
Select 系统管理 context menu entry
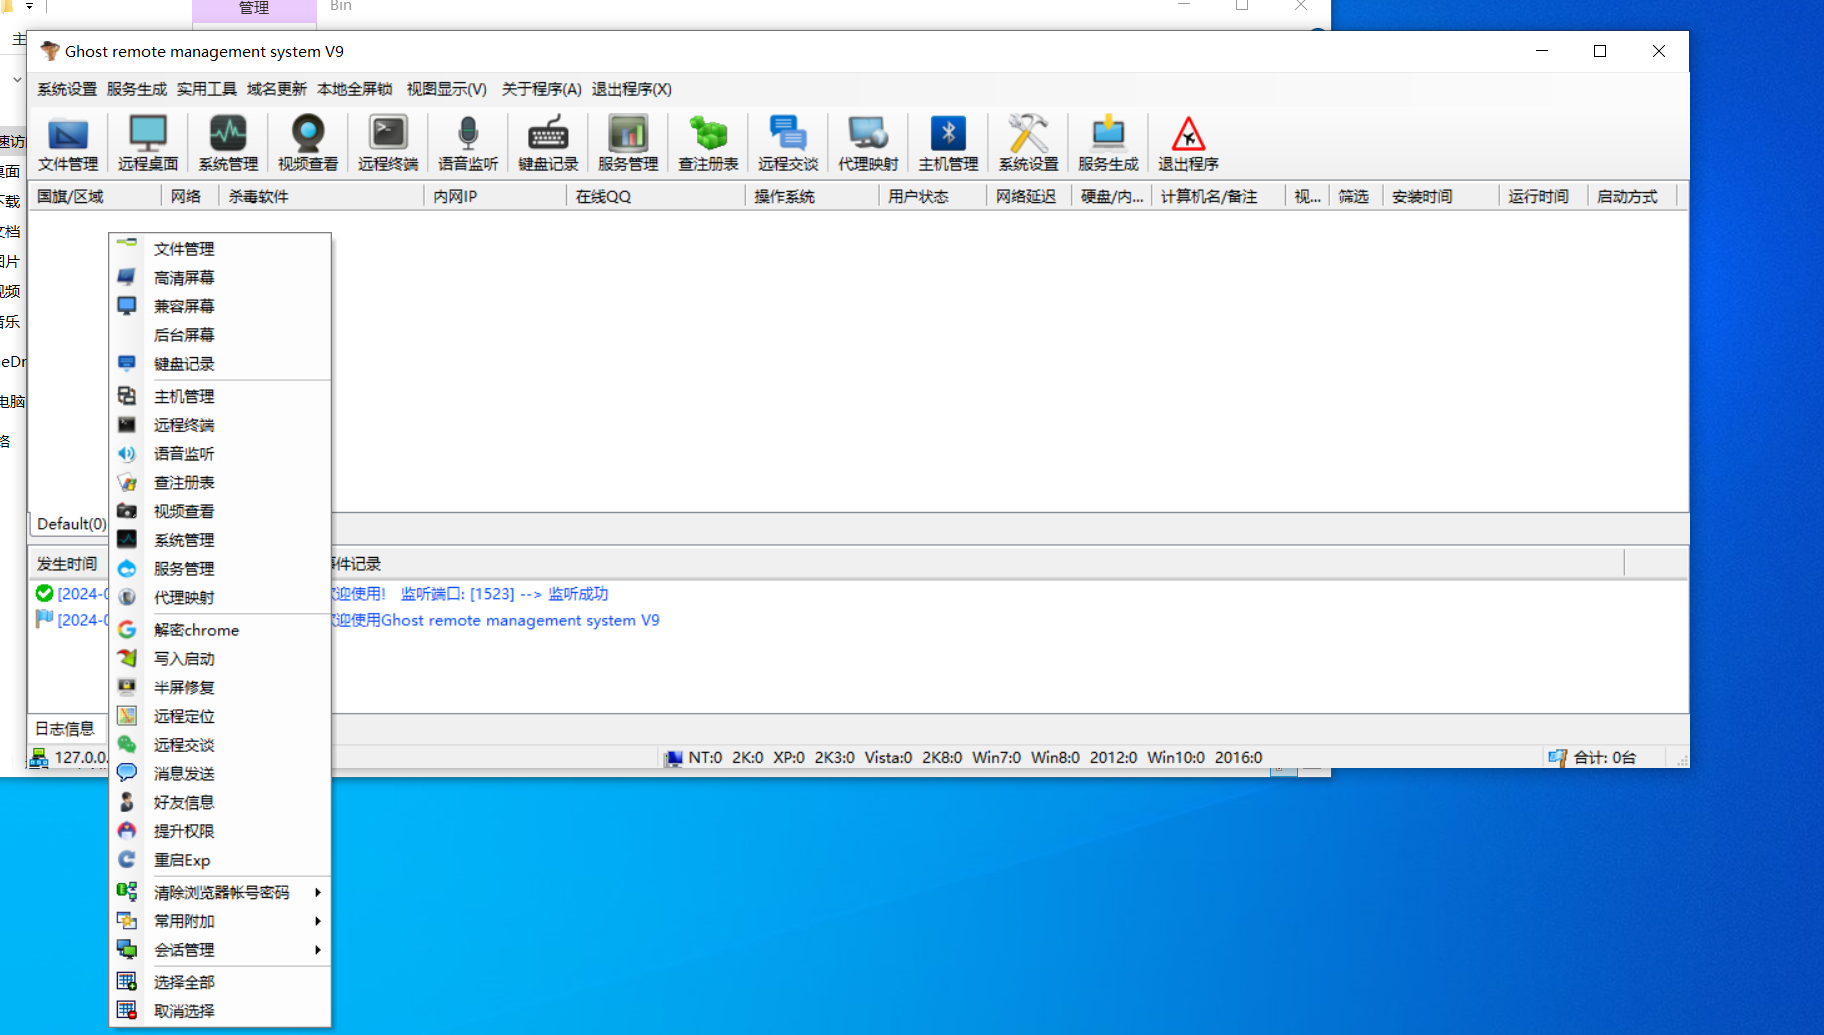220,540
